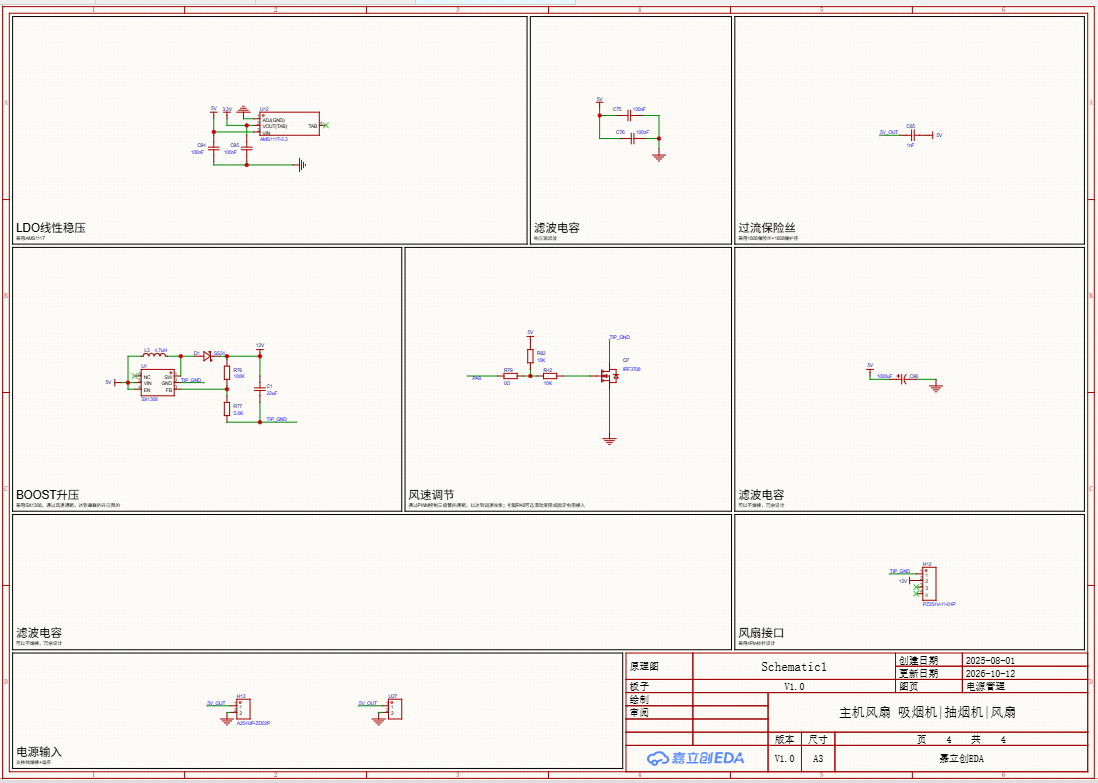Select the R42 10K gate resistor symbol
Image resolution: width=1098 pixels, height=783 pixels.
pyautogui.click(x=550, y=376)
